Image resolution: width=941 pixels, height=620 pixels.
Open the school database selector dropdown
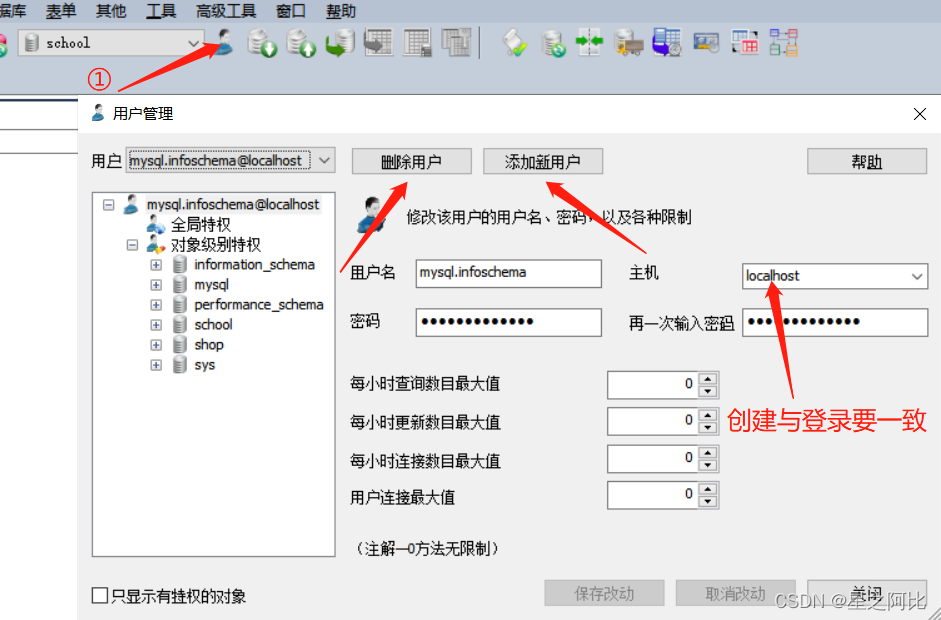193,43
